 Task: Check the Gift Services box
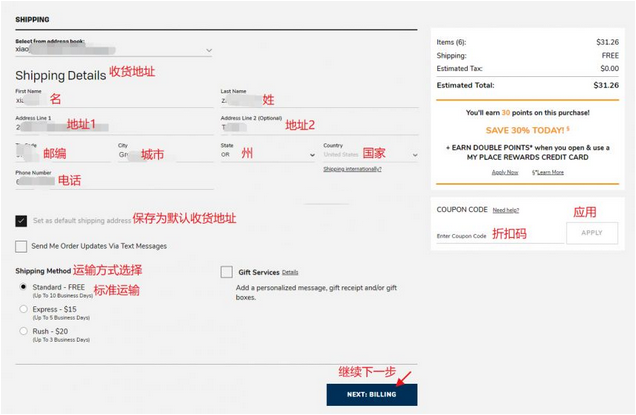[x=227, y=272]
